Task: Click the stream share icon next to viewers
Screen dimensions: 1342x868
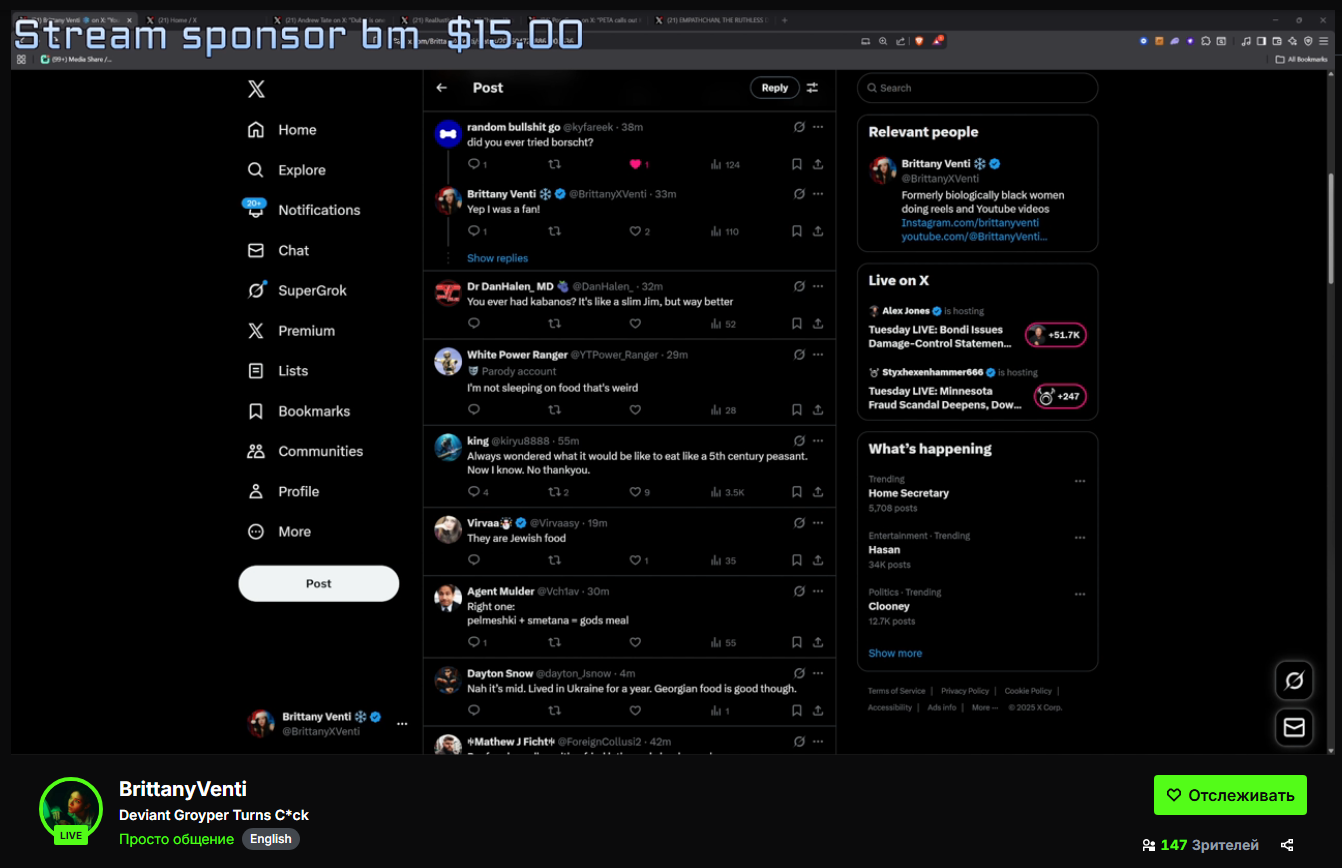Action: 1287,846
